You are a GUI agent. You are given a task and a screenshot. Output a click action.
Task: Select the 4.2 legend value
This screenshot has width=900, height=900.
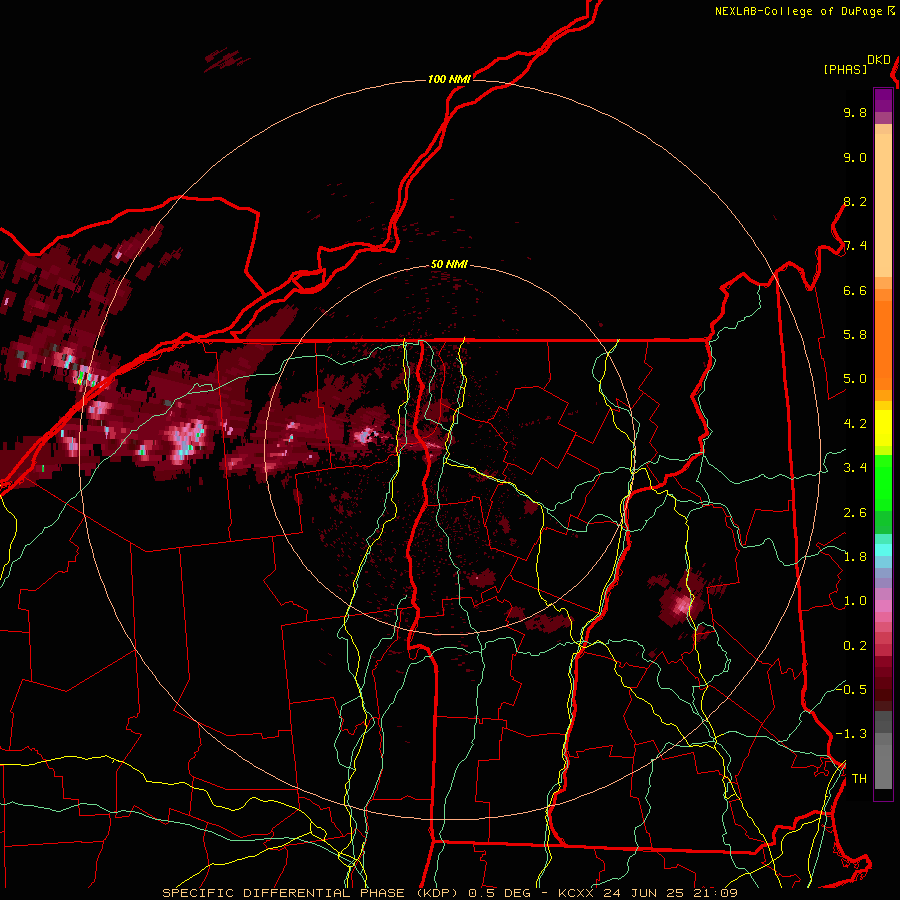click(x=855, y=424)
